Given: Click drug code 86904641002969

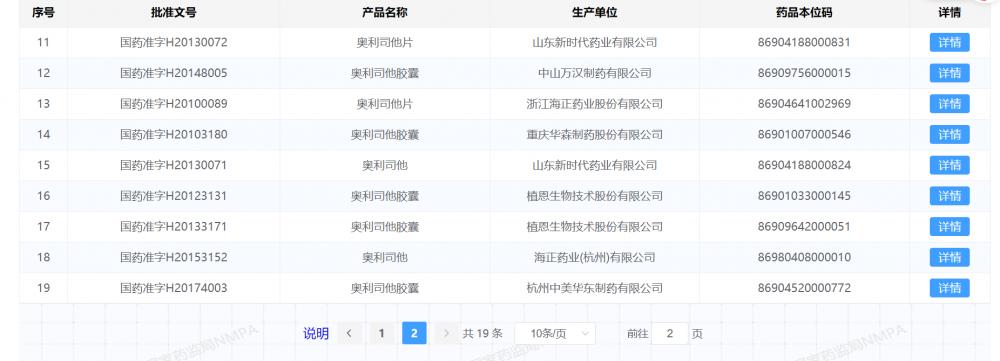Looking at the screenshot, I should point(804,104).
